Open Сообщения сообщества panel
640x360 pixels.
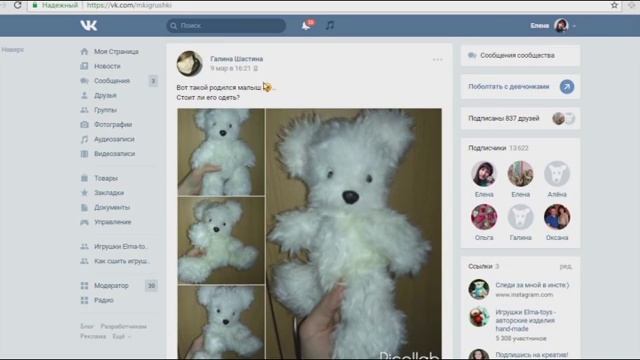pos(520,55)
